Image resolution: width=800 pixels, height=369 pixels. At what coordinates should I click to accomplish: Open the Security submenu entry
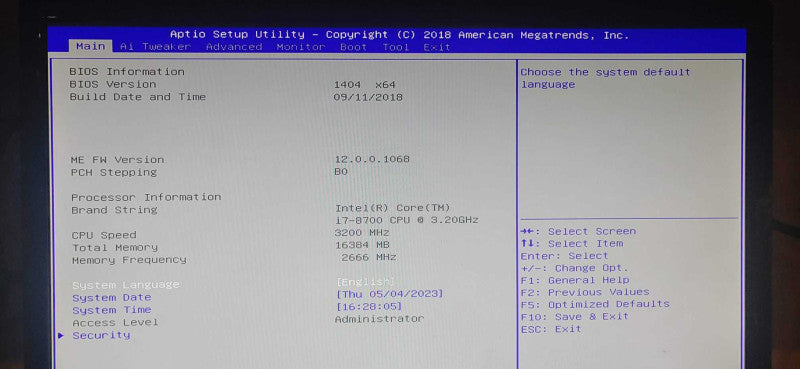(x=101, y=335)
